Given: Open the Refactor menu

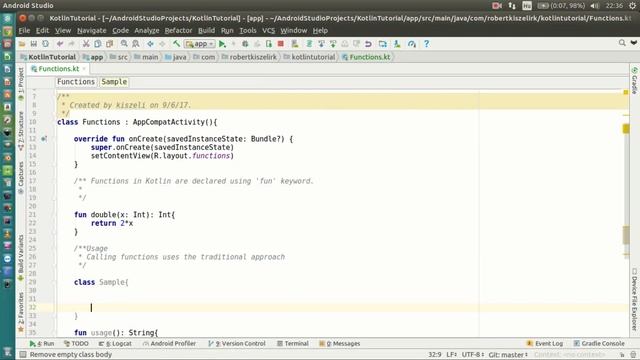Looking at the screenshot, I should pos(178,31).
